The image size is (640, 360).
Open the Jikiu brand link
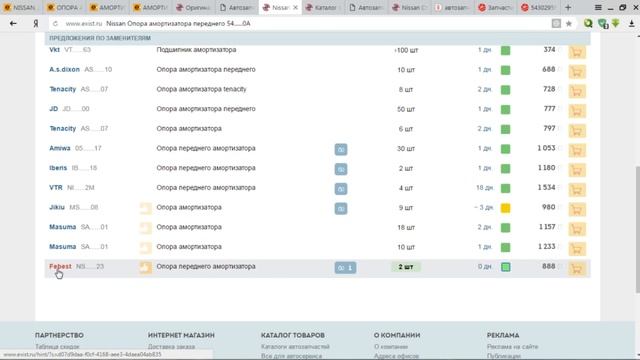[x=57, y=207]
